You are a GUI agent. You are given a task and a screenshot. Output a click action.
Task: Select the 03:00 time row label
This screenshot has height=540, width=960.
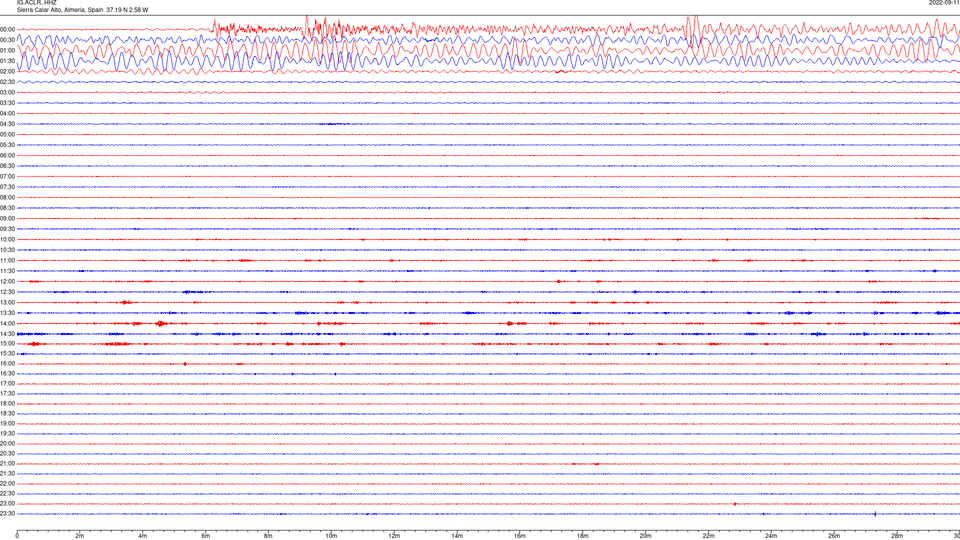click(x=7, y=92)
